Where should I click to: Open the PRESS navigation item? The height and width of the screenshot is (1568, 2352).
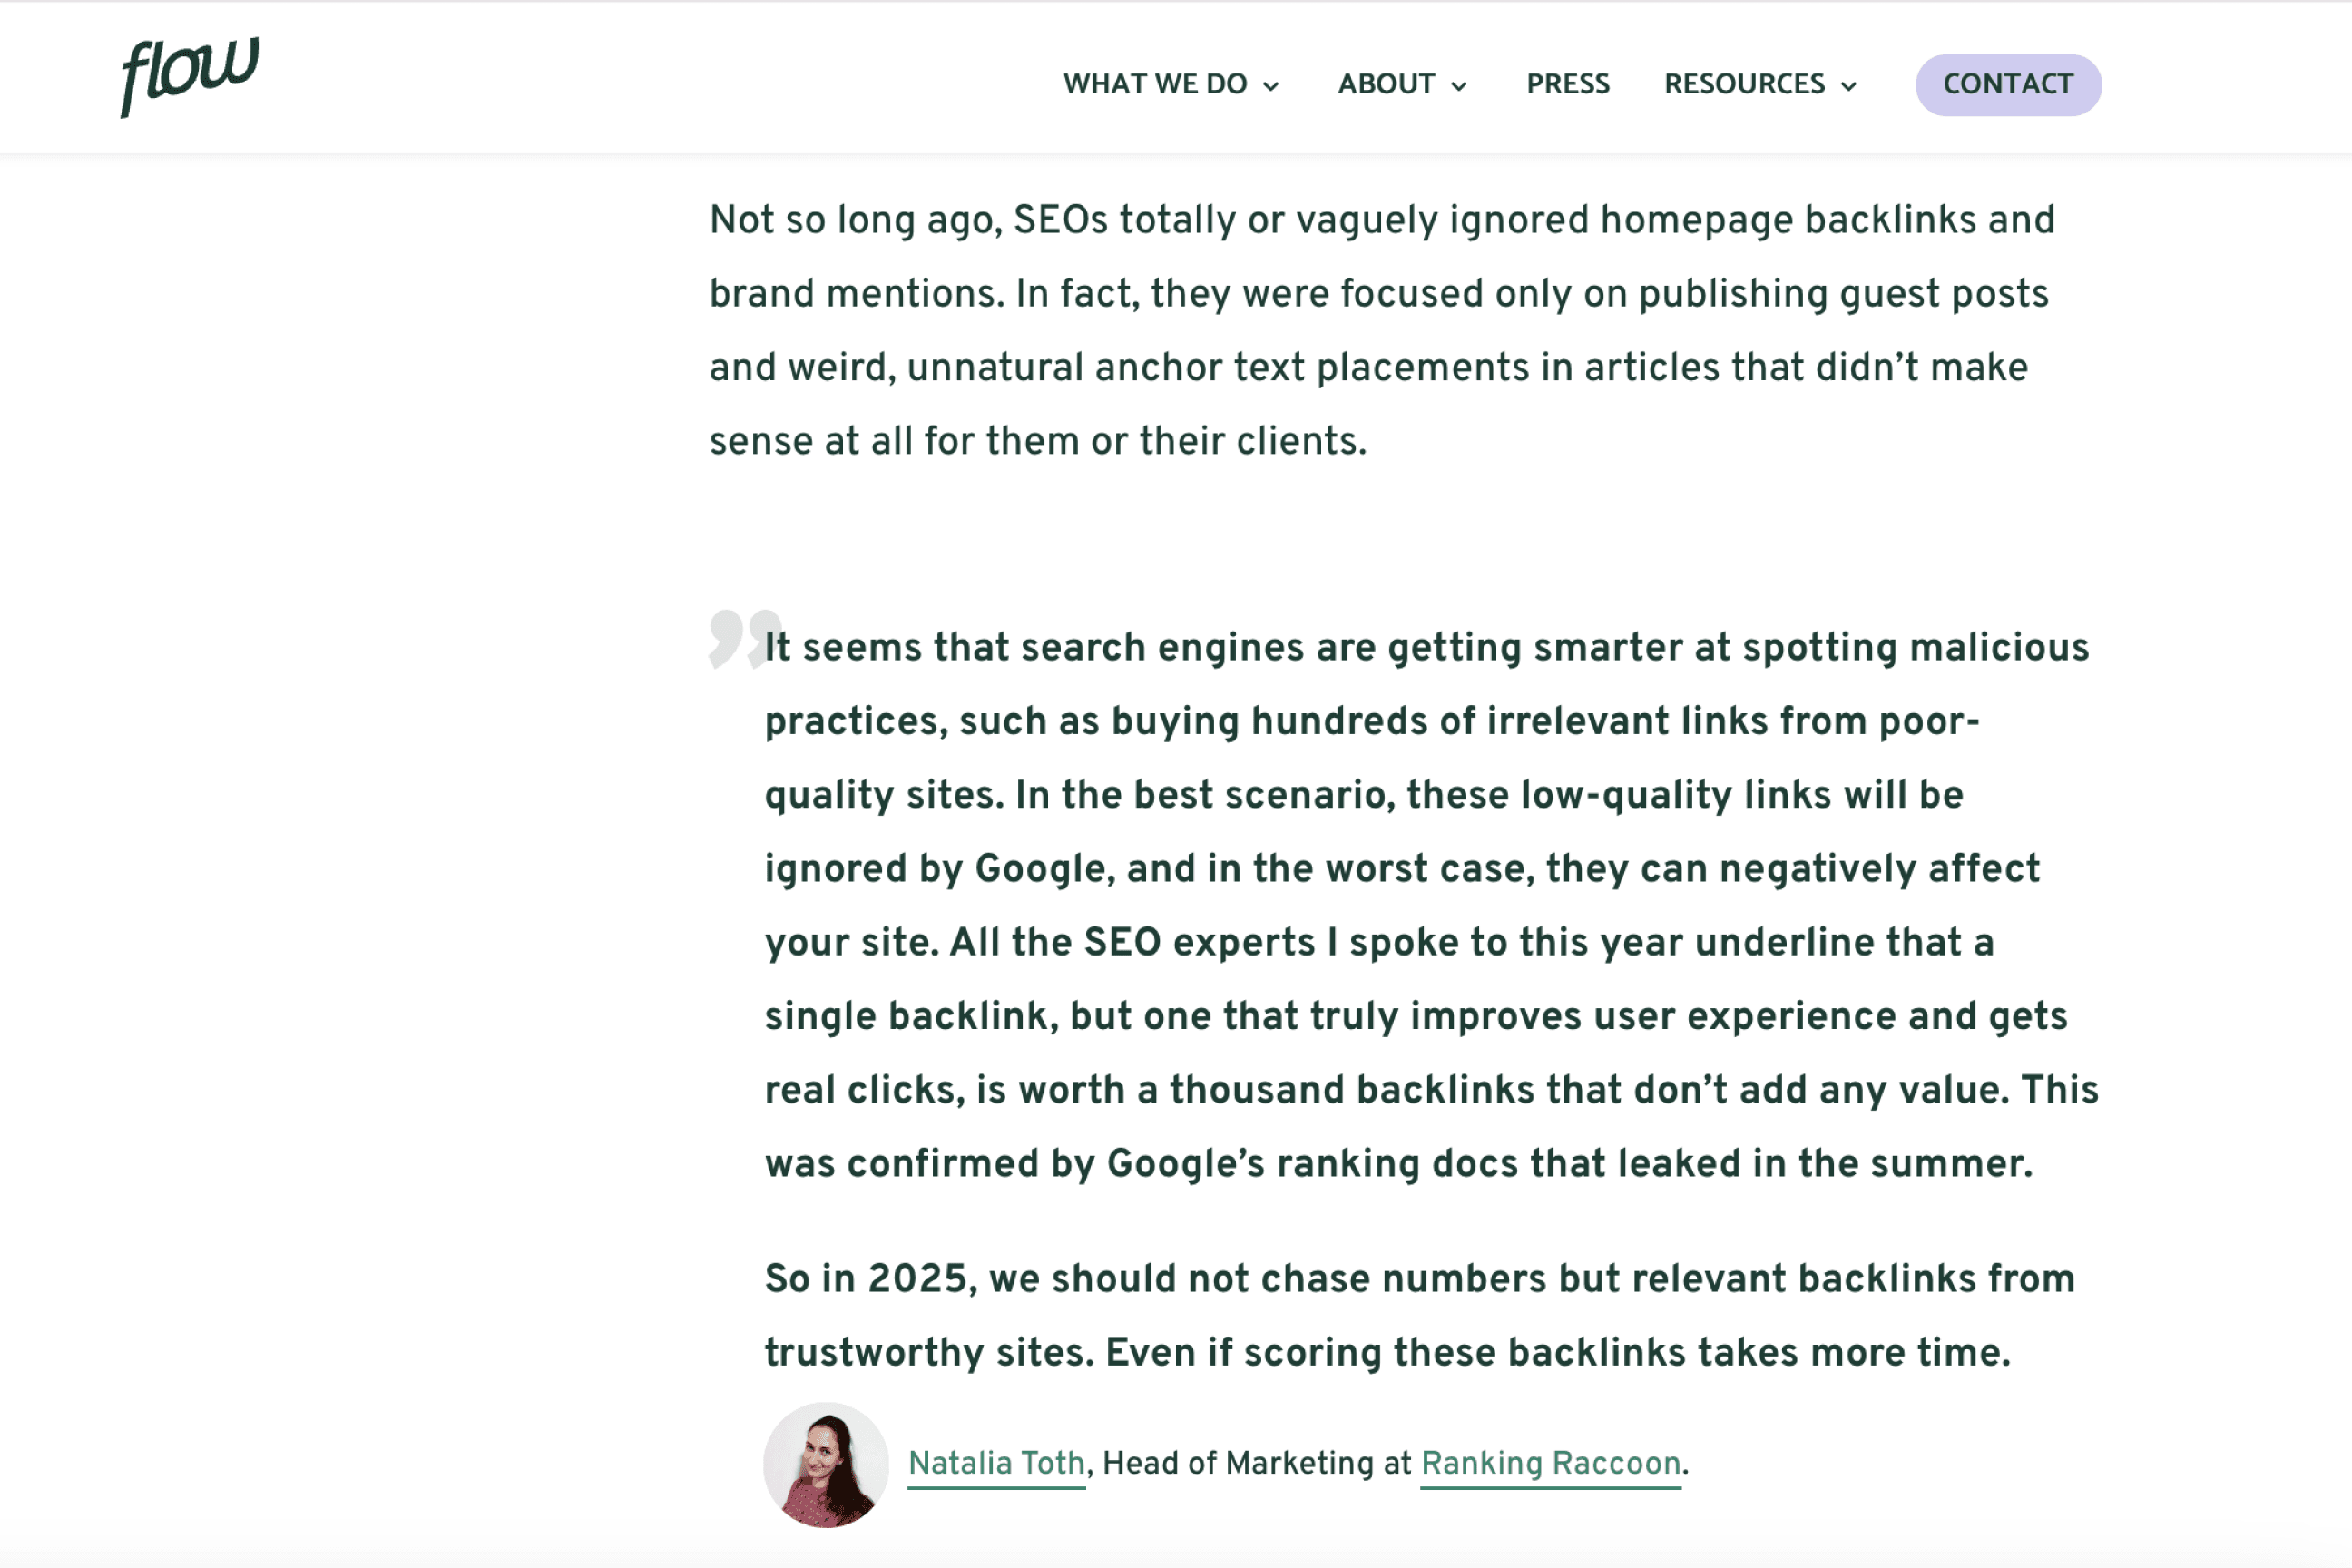1568,84
